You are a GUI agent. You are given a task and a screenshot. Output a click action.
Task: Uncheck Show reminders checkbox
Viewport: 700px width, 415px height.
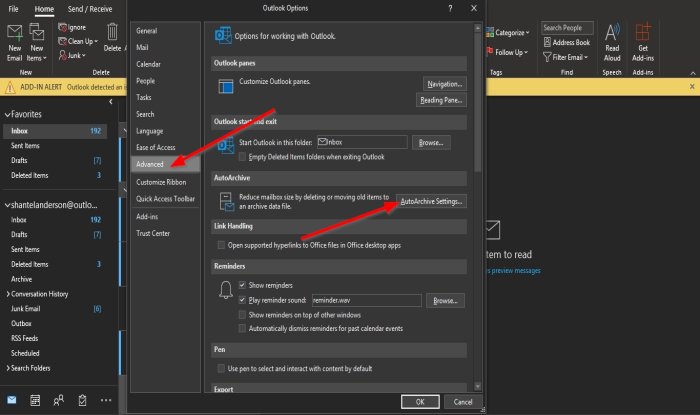(242, 285)
